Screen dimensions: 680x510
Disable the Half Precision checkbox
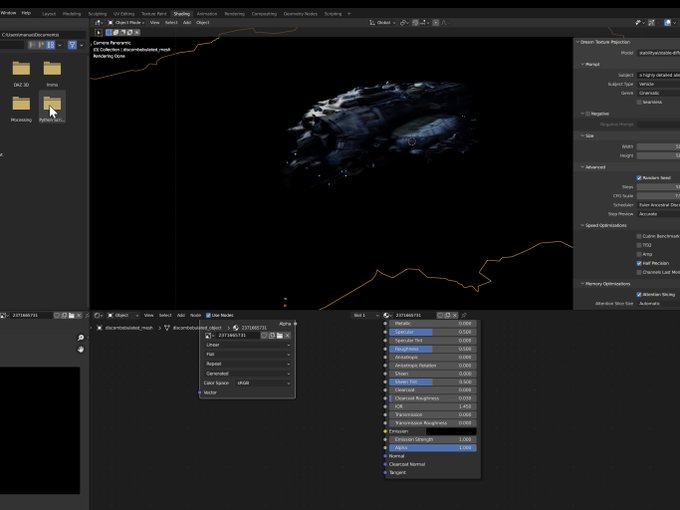coord(639,263)
